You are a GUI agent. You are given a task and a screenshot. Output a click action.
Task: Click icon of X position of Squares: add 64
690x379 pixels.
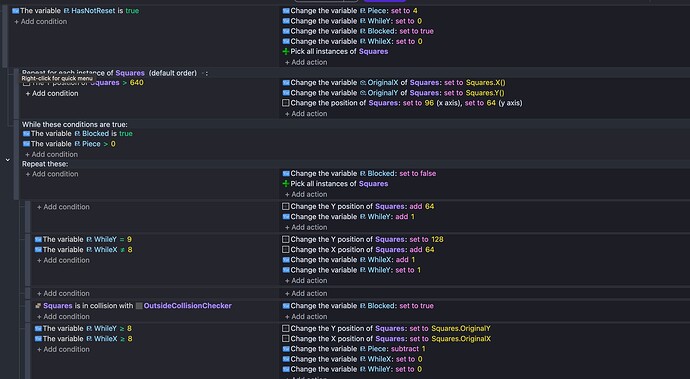[x=286, y=250]
